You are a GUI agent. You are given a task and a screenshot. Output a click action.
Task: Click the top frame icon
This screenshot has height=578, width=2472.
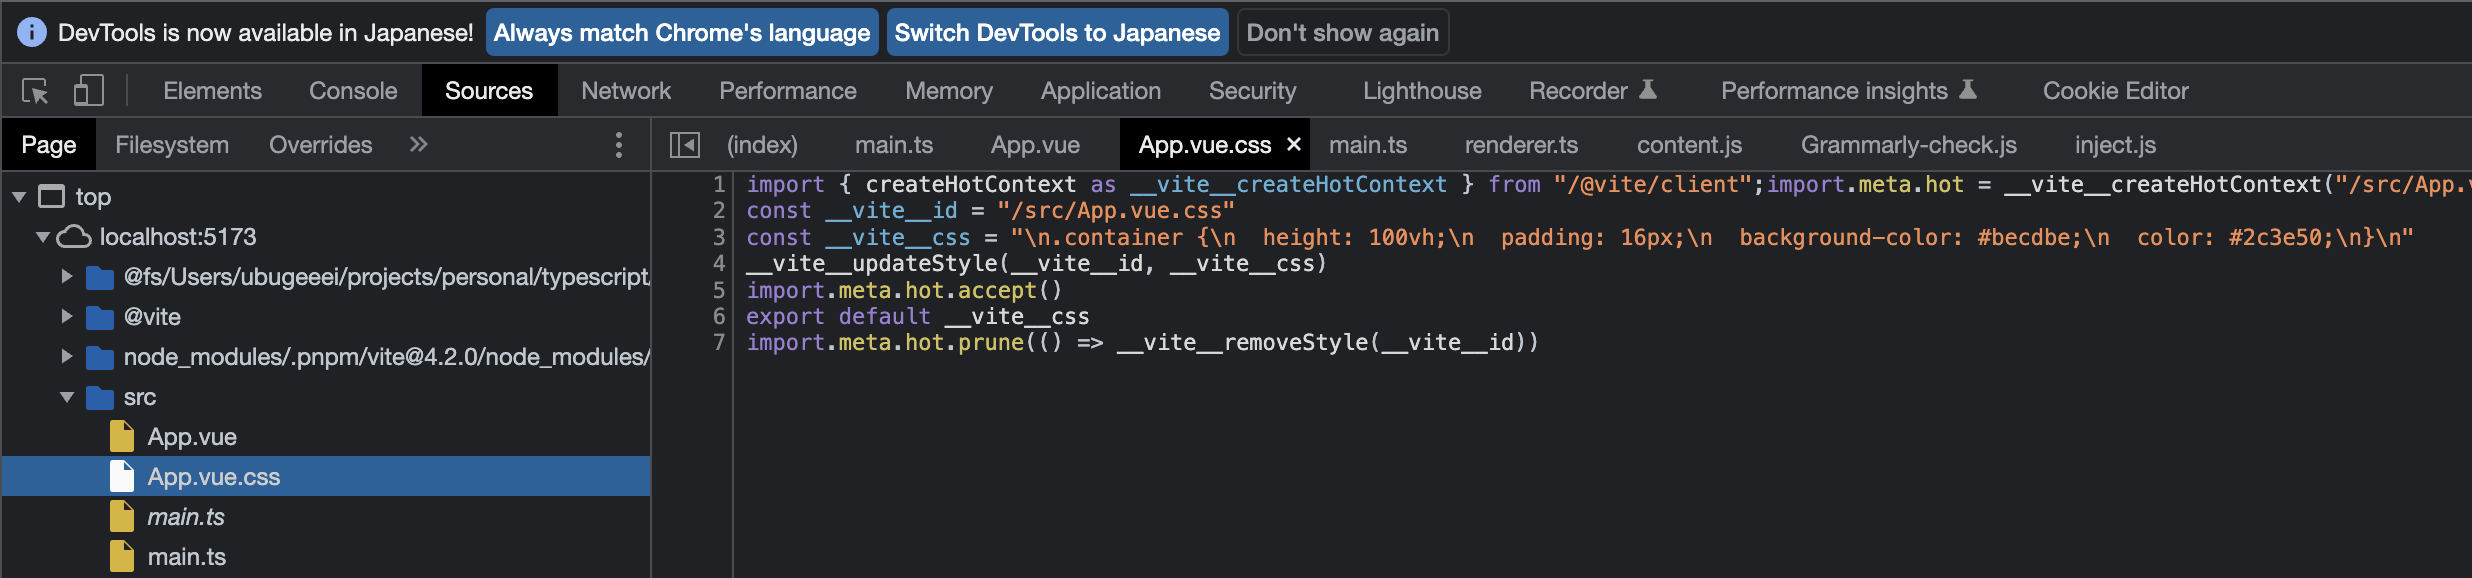tap(51, 196)
